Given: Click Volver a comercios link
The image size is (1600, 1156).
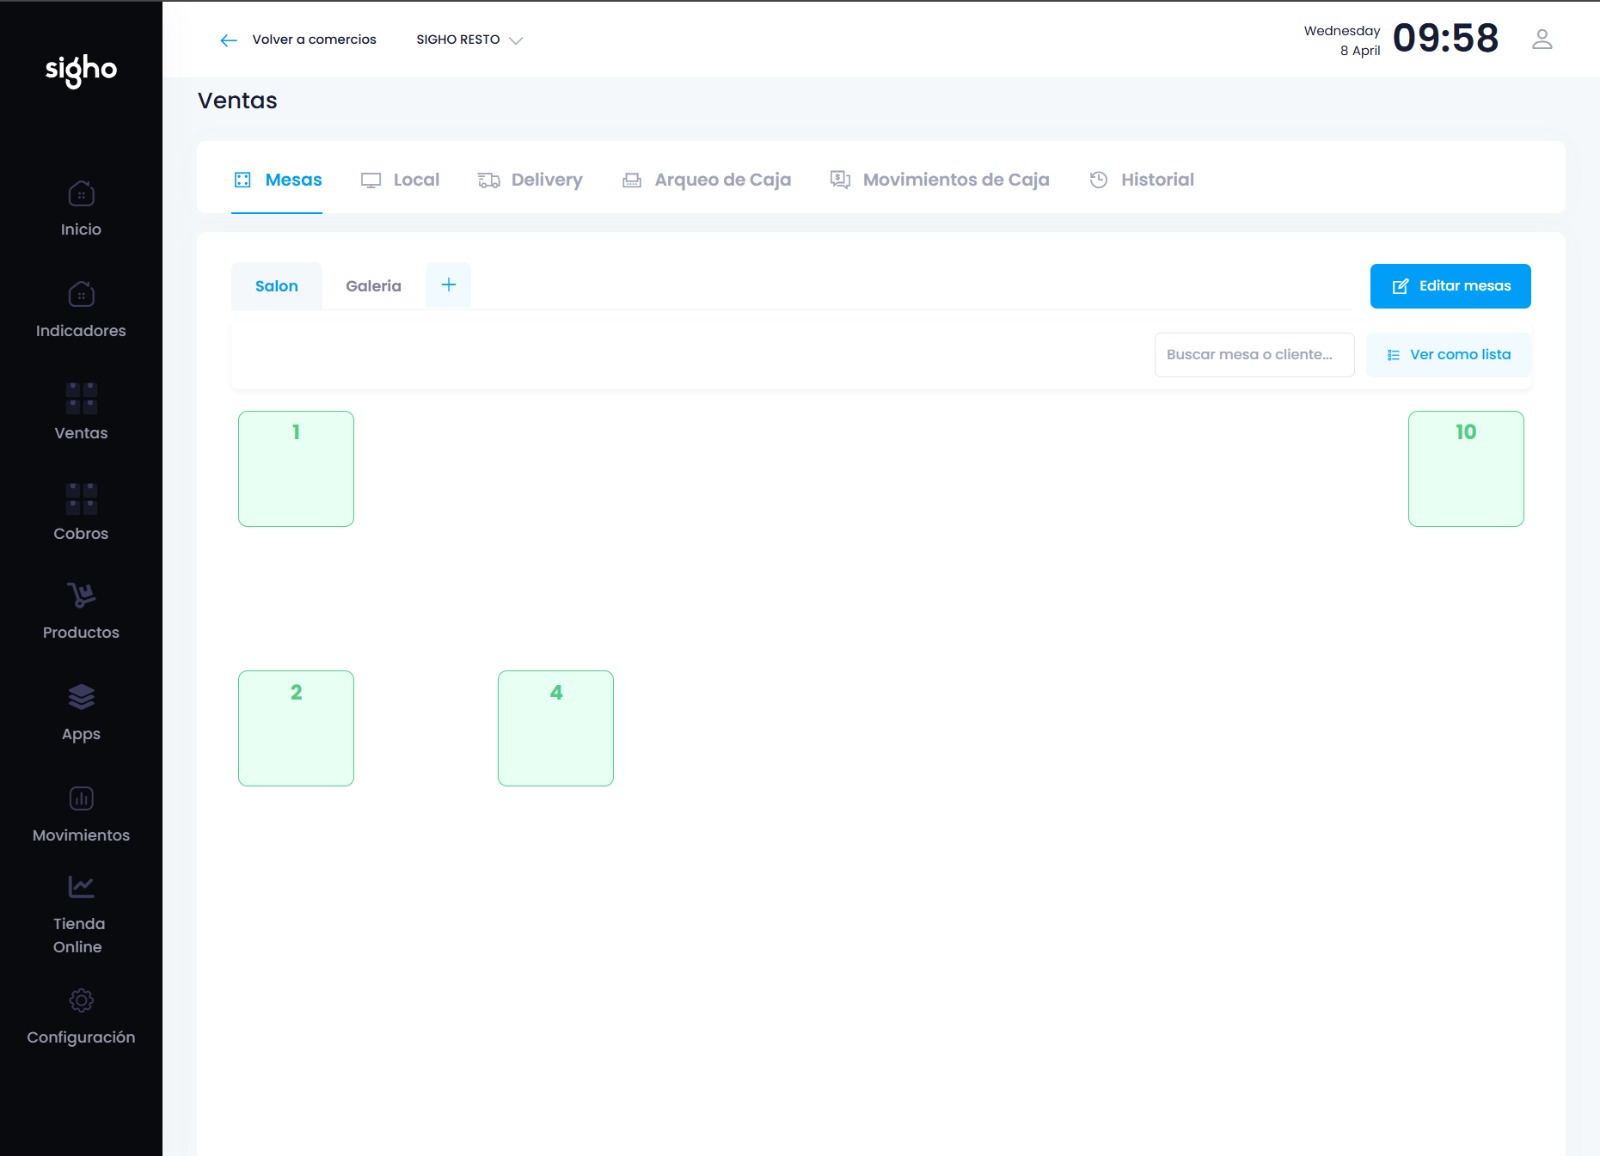Looking at the screenshot, I should click(x=298, y=40).
